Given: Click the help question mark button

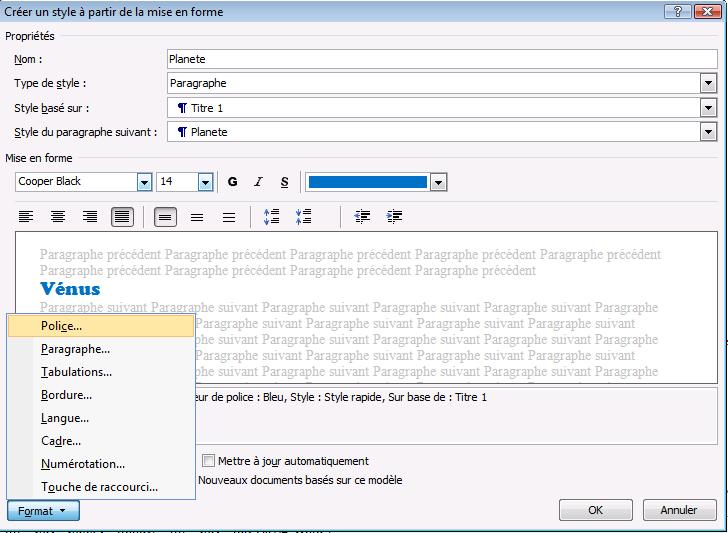Looking at the screenshot, I should 678,11.
